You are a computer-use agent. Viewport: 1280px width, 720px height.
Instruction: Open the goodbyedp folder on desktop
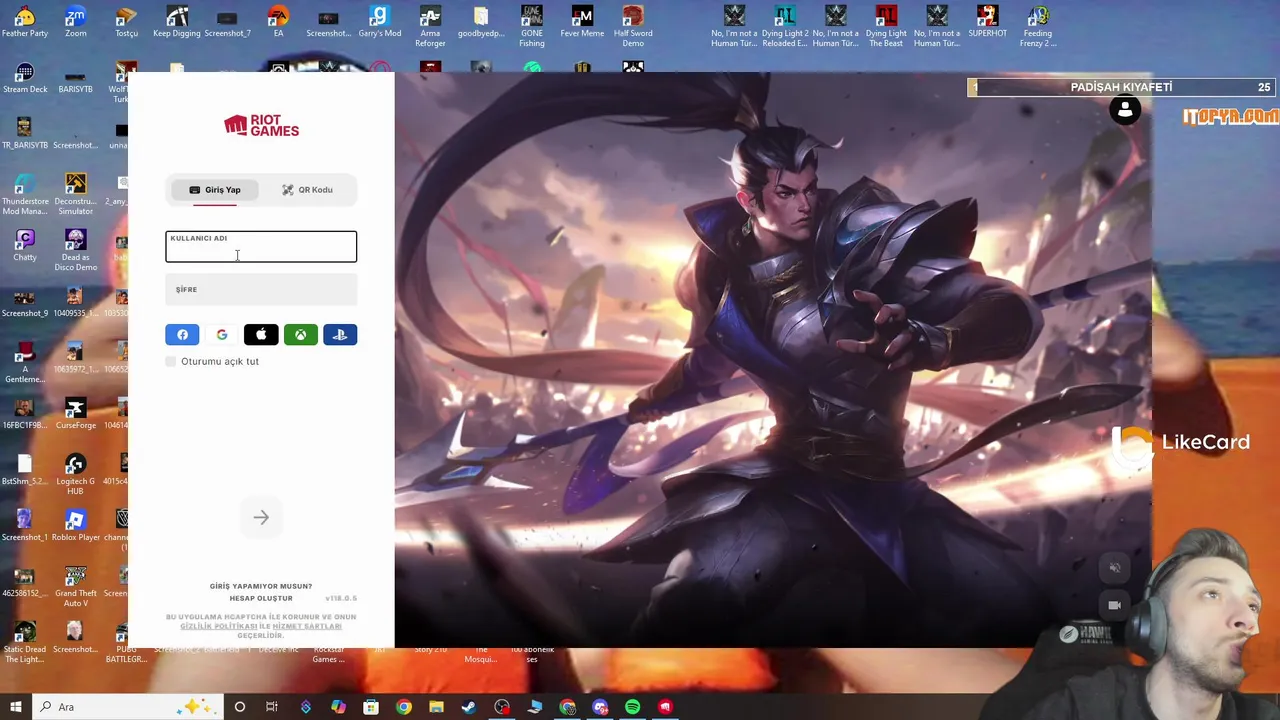coord(481,23)
